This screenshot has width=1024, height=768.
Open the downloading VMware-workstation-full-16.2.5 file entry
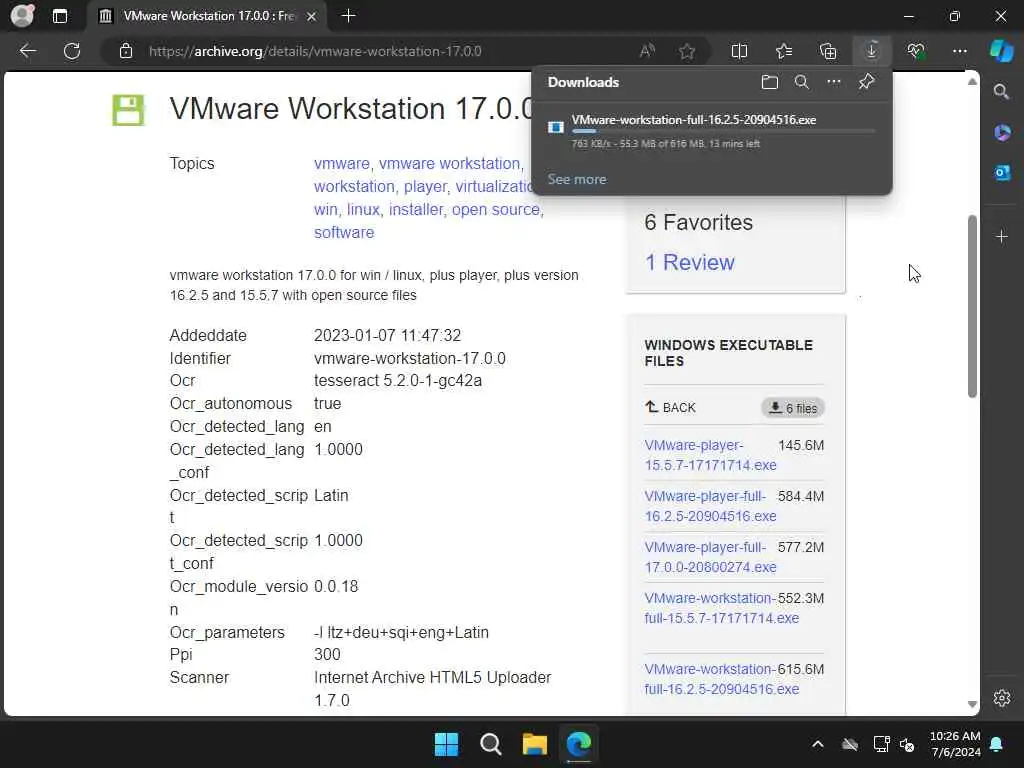click(x=712, y=131)
